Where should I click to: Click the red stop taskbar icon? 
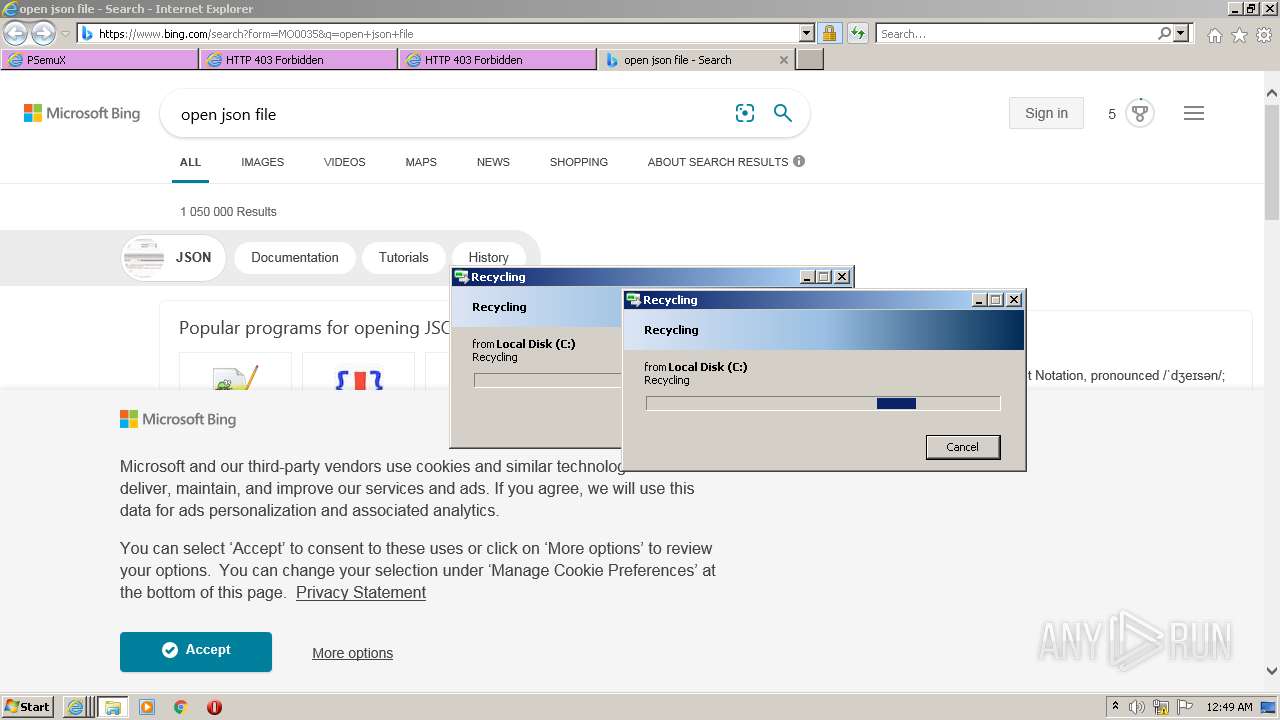tap(214, 707)
